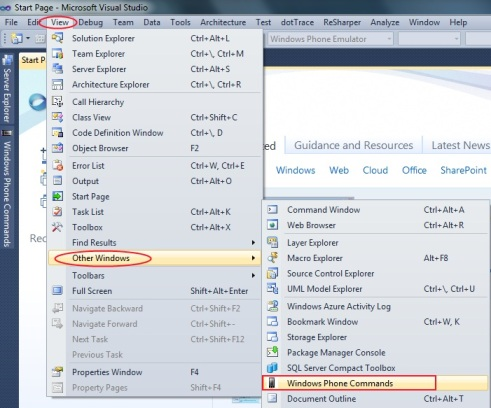Screen dimensions: 491x408
Task: Click the Architecture Explorer menu icon
Action: [57, 84]
